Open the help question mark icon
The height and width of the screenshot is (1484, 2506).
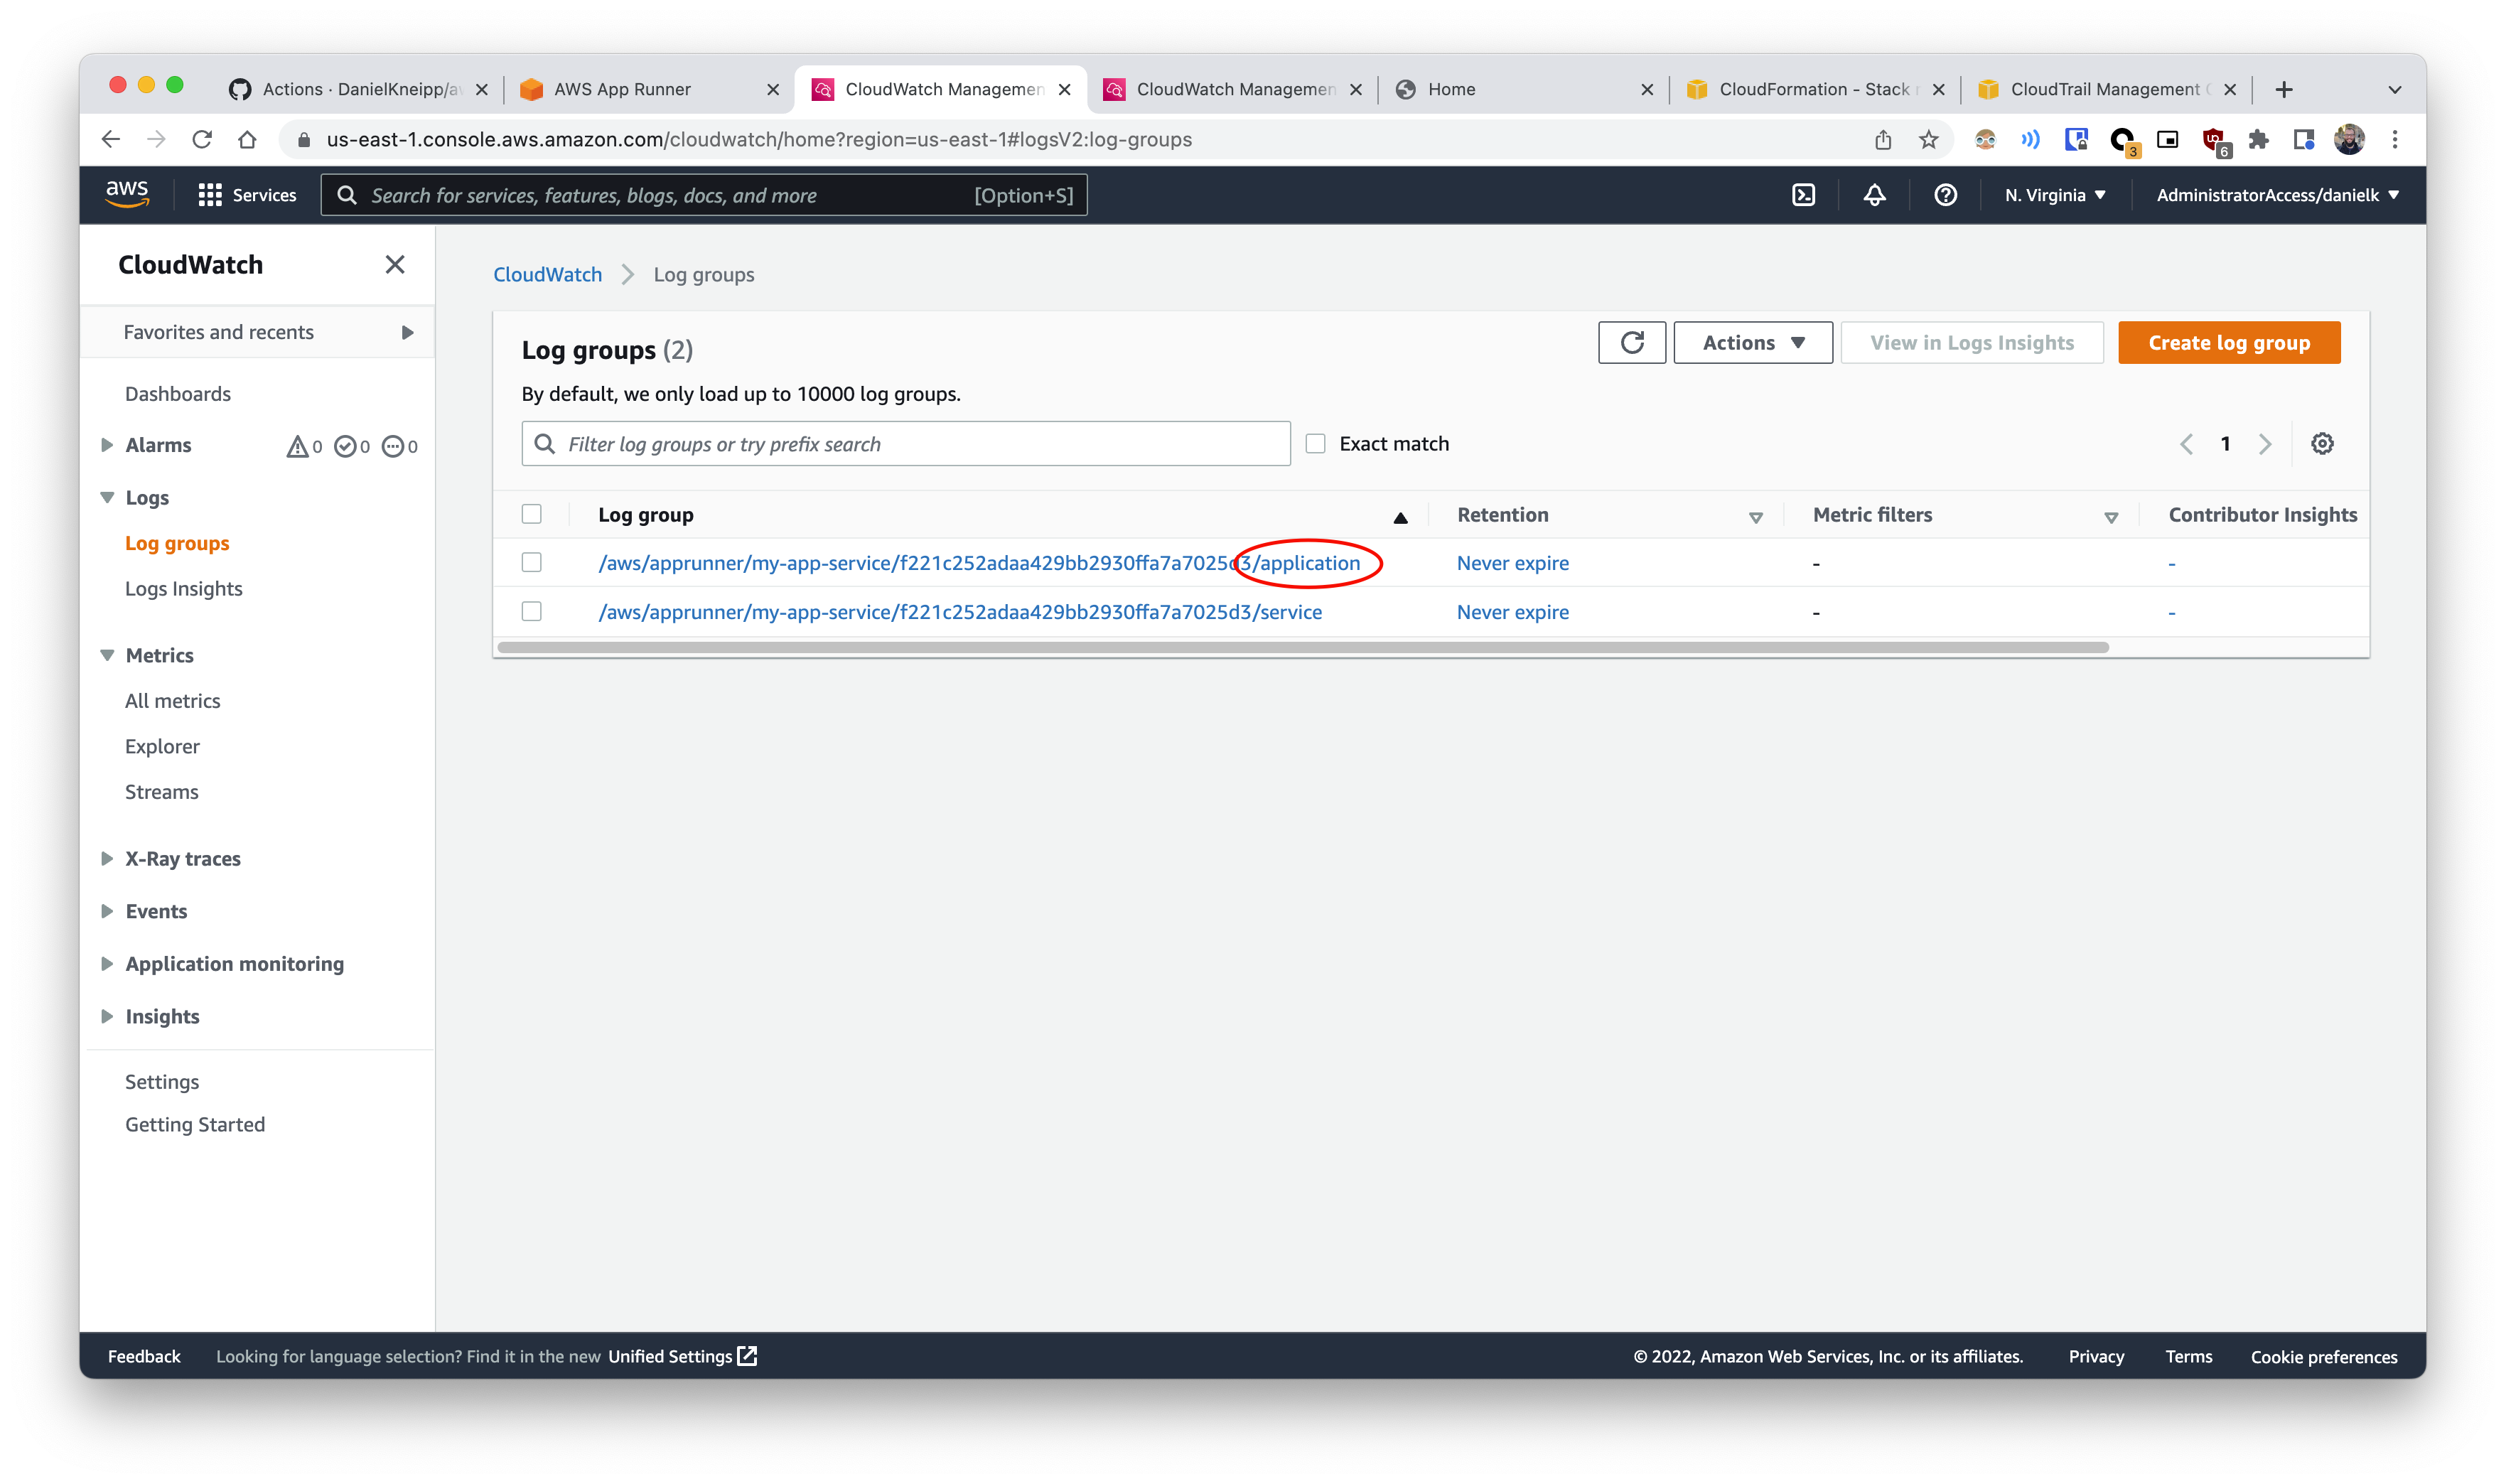(1945, 195)
